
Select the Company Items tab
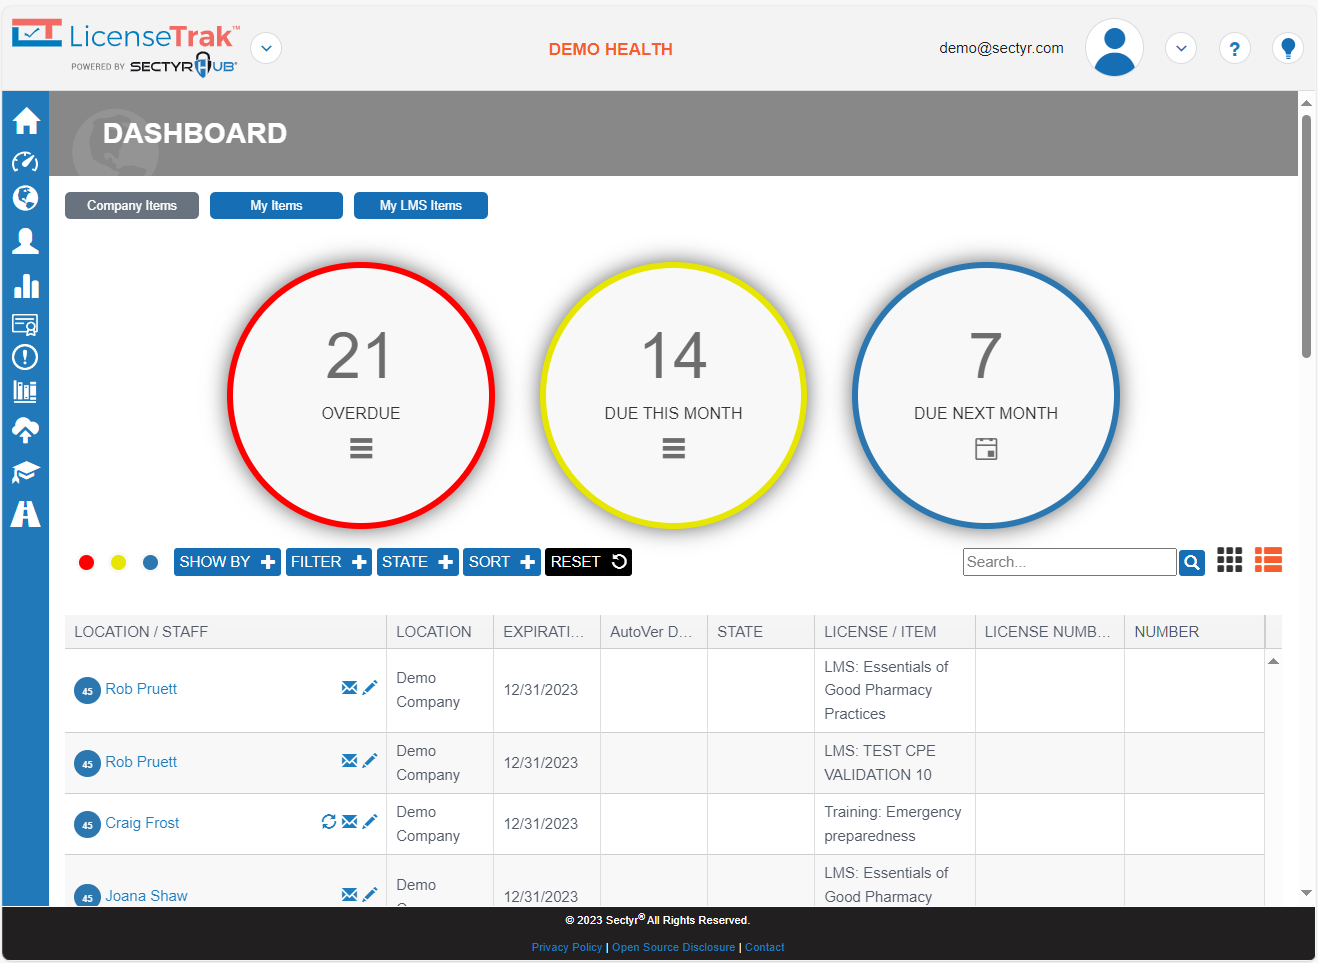[x=132, y=205]
